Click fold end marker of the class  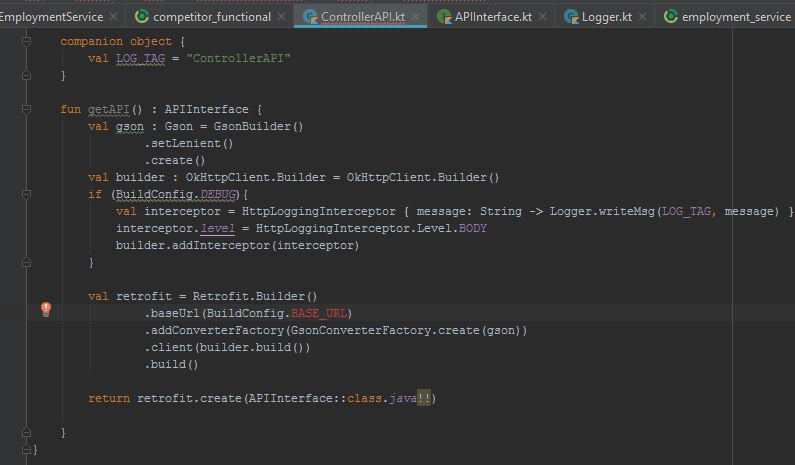(26, 449)
